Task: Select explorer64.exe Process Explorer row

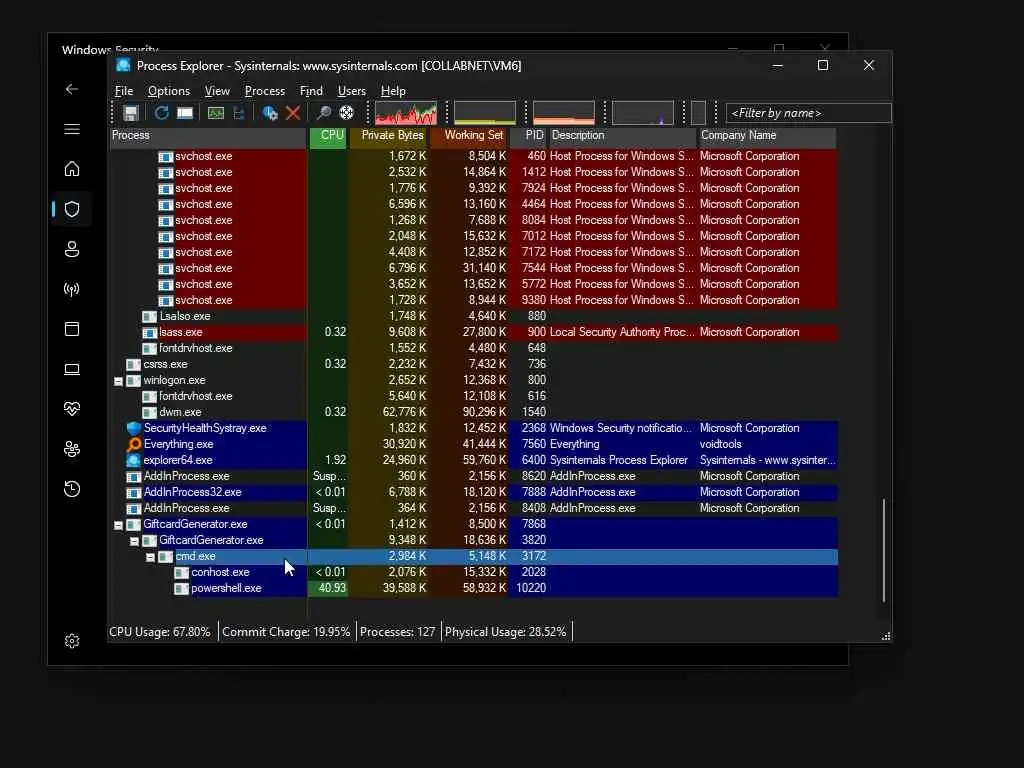Action: pyautogui.click(x=473, y=460)
